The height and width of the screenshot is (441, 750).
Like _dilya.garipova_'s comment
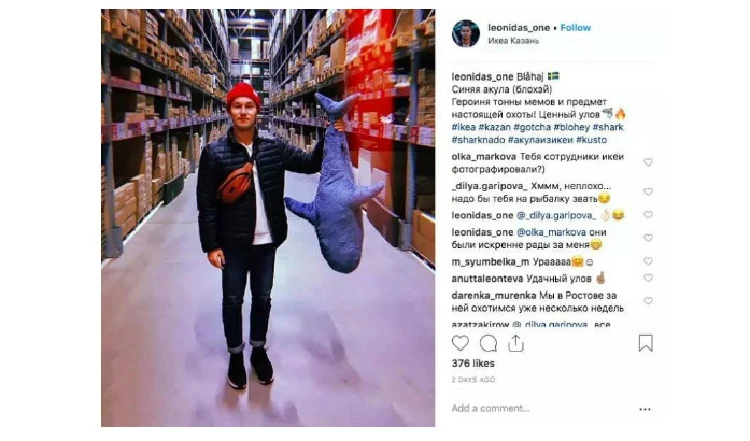[x=648, y=192]
